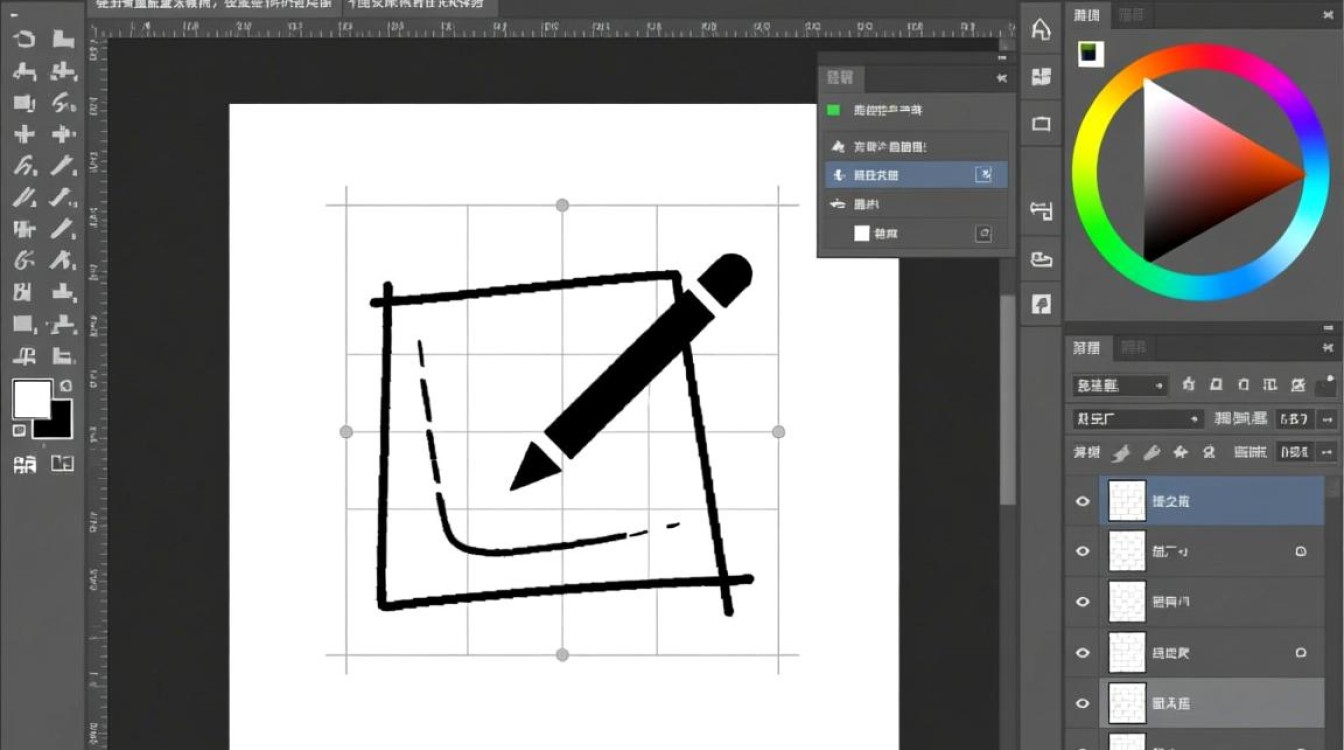Click the home icon in the collapsed panel strip
1344x750 pixels.
pos(1041,30)
